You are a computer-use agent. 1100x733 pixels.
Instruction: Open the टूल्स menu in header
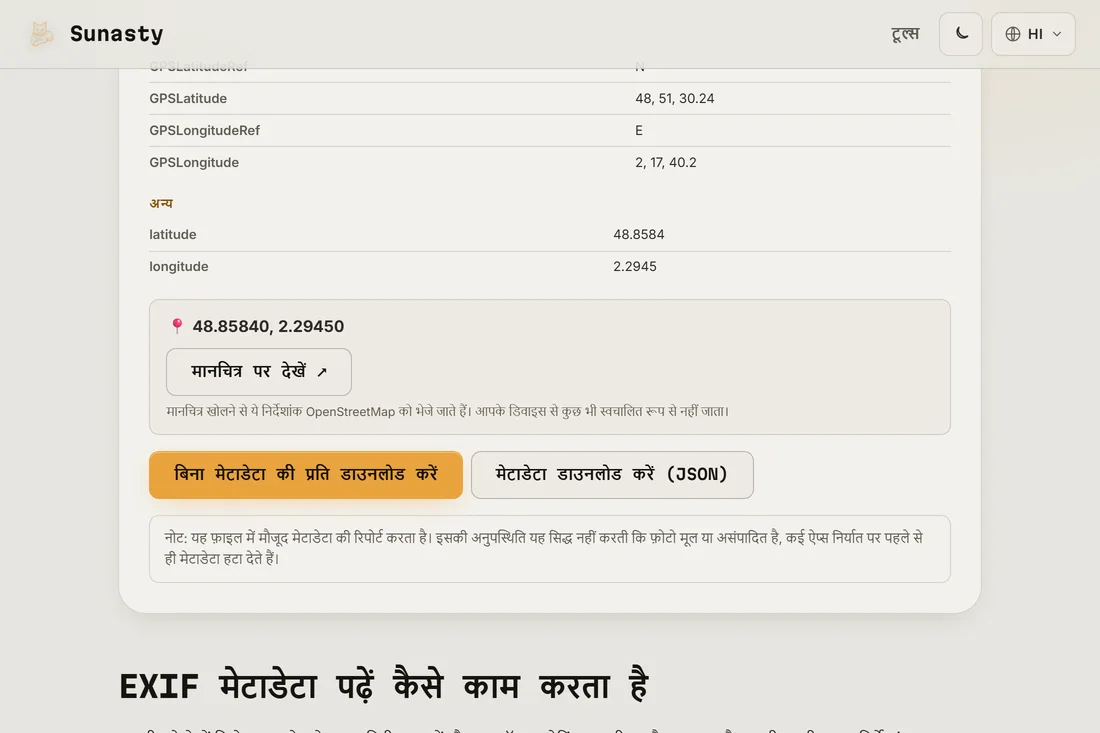pos(905,34)
